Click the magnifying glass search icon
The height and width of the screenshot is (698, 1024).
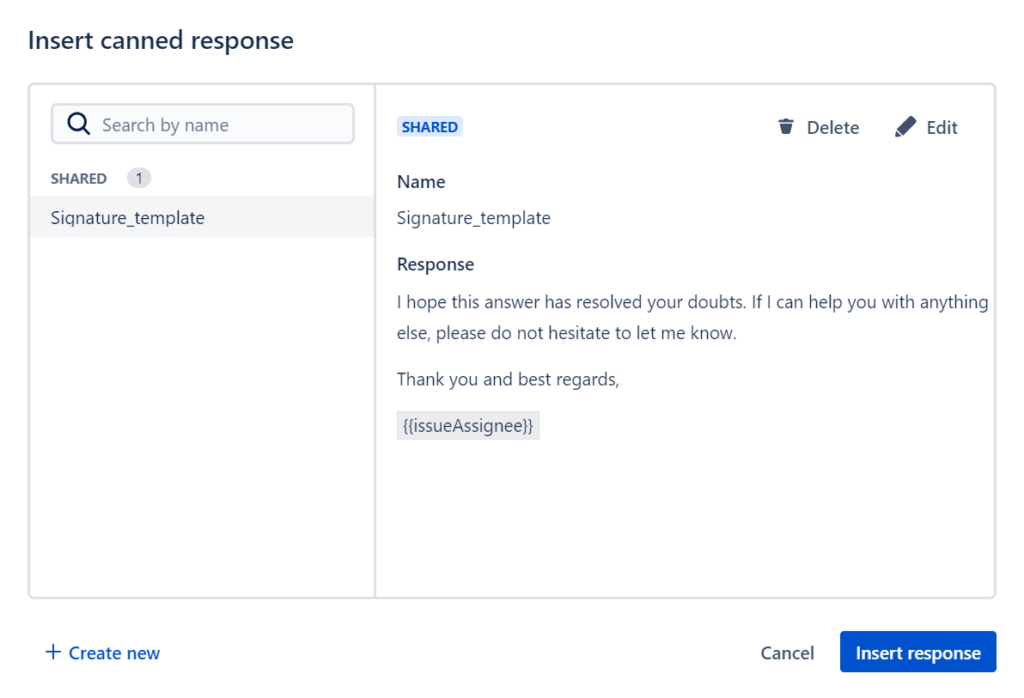pos(78,125)
